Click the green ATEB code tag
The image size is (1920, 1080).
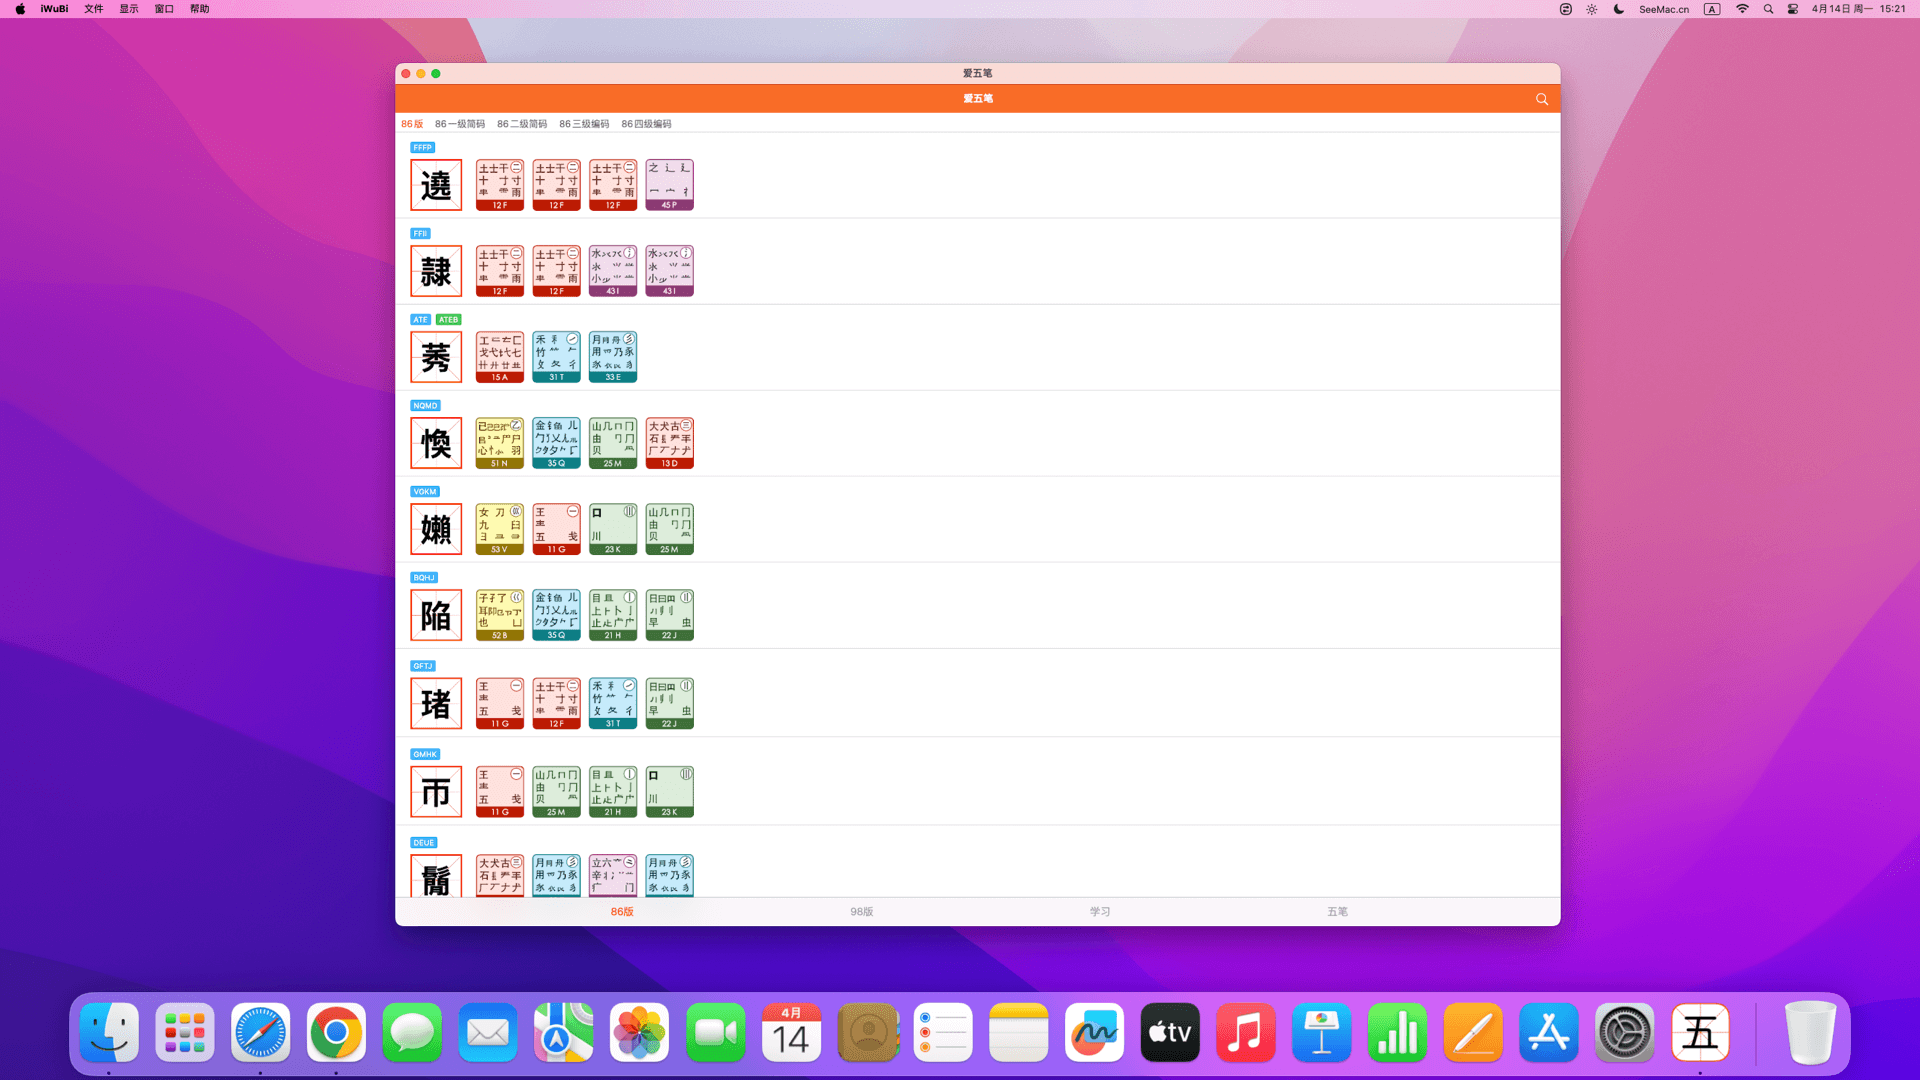448,320
